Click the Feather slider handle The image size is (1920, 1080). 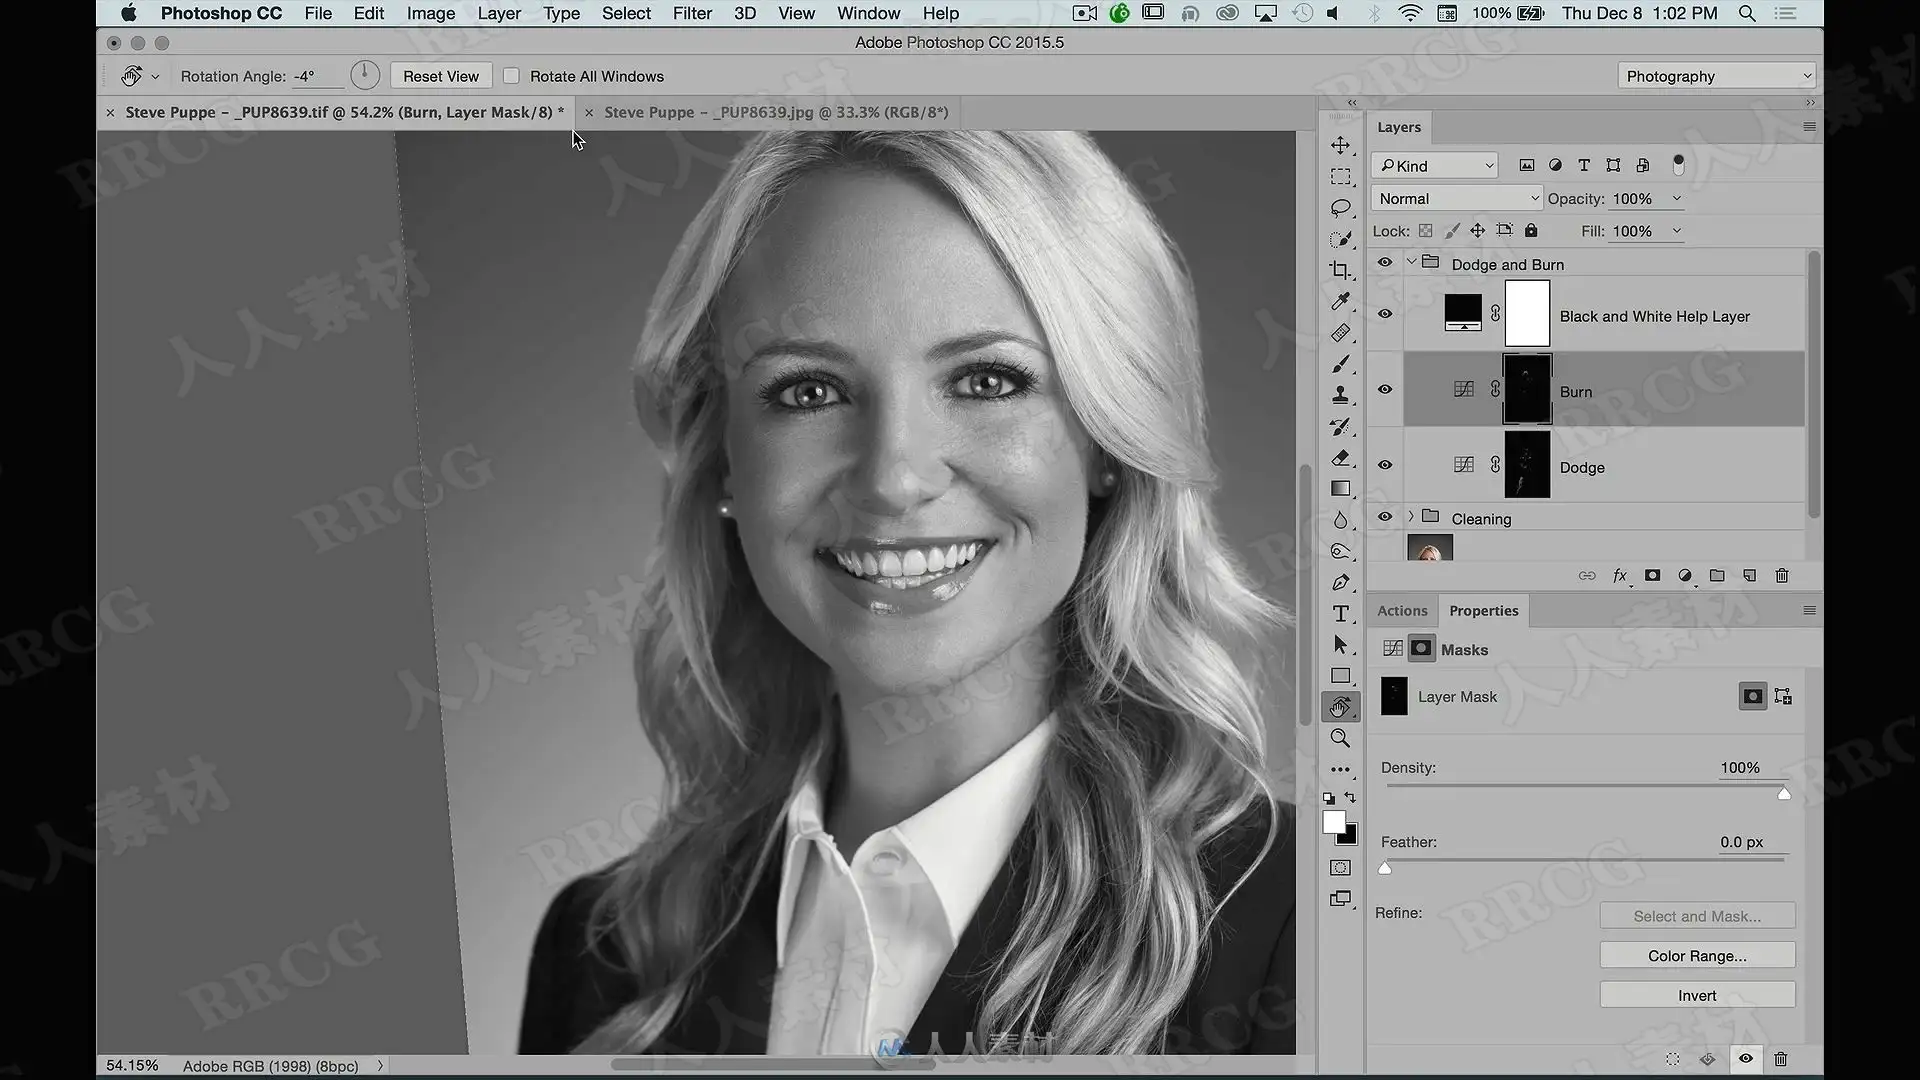click(x=1385, y=868)
